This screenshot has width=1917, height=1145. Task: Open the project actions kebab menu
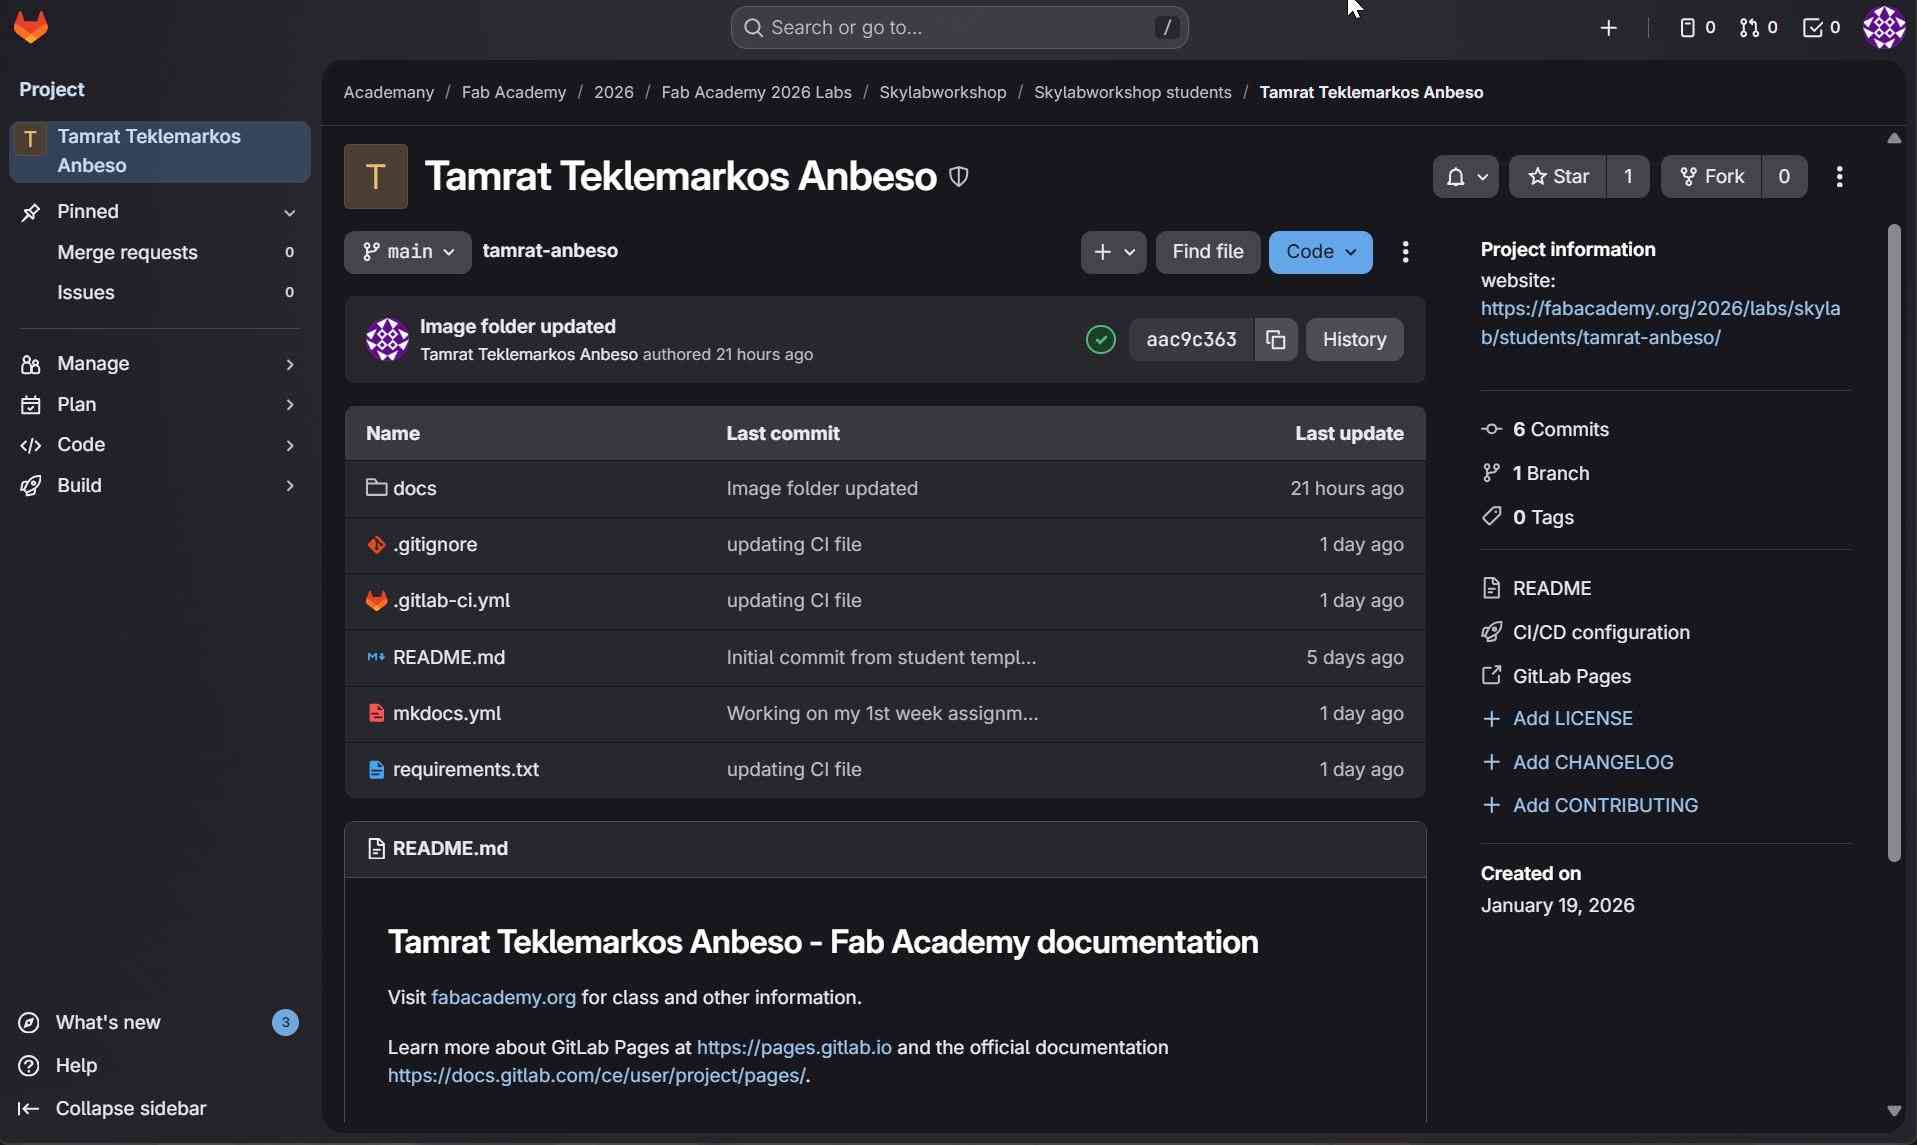[1839, 177]
